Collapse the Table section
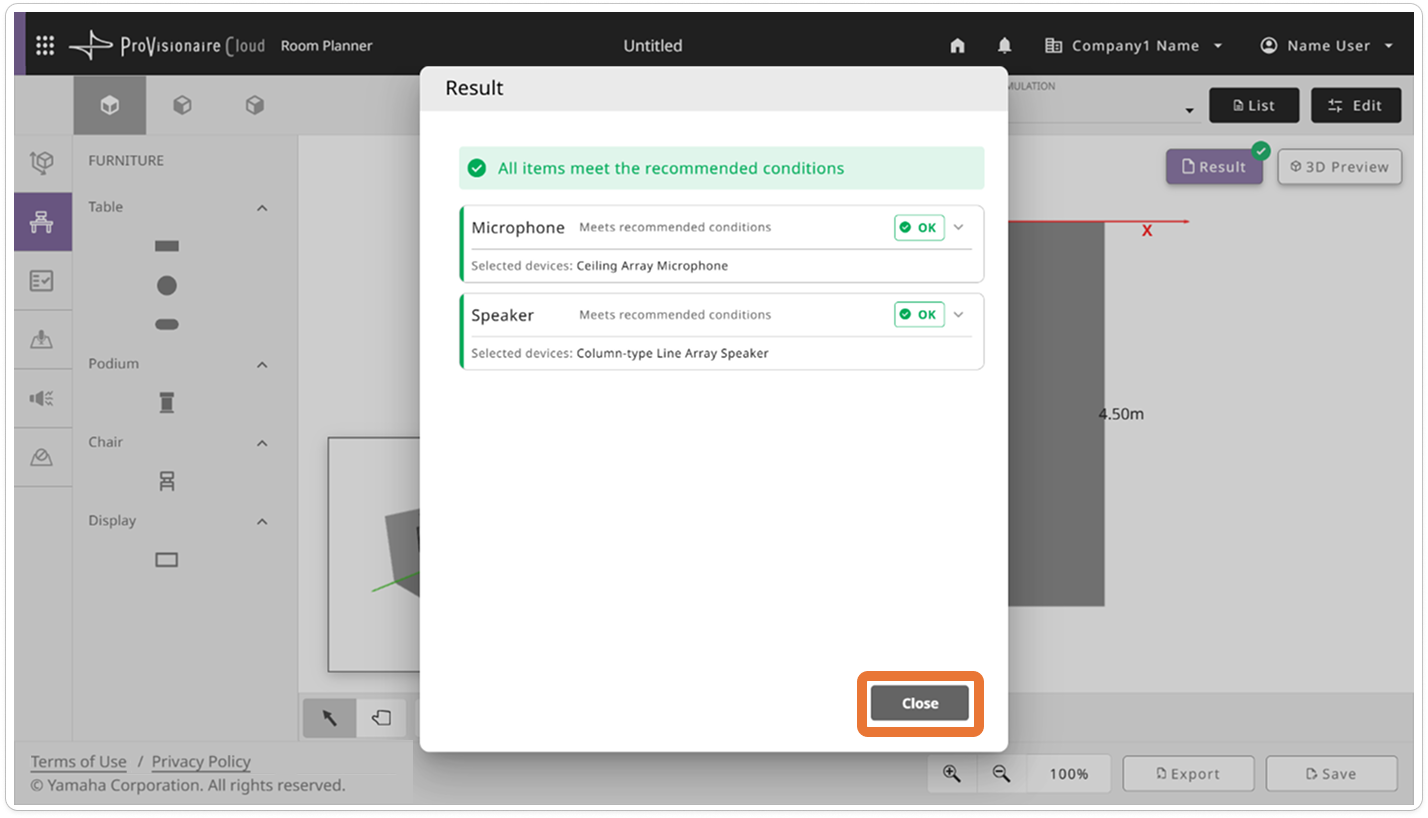1428x818 pixels. 262,208
